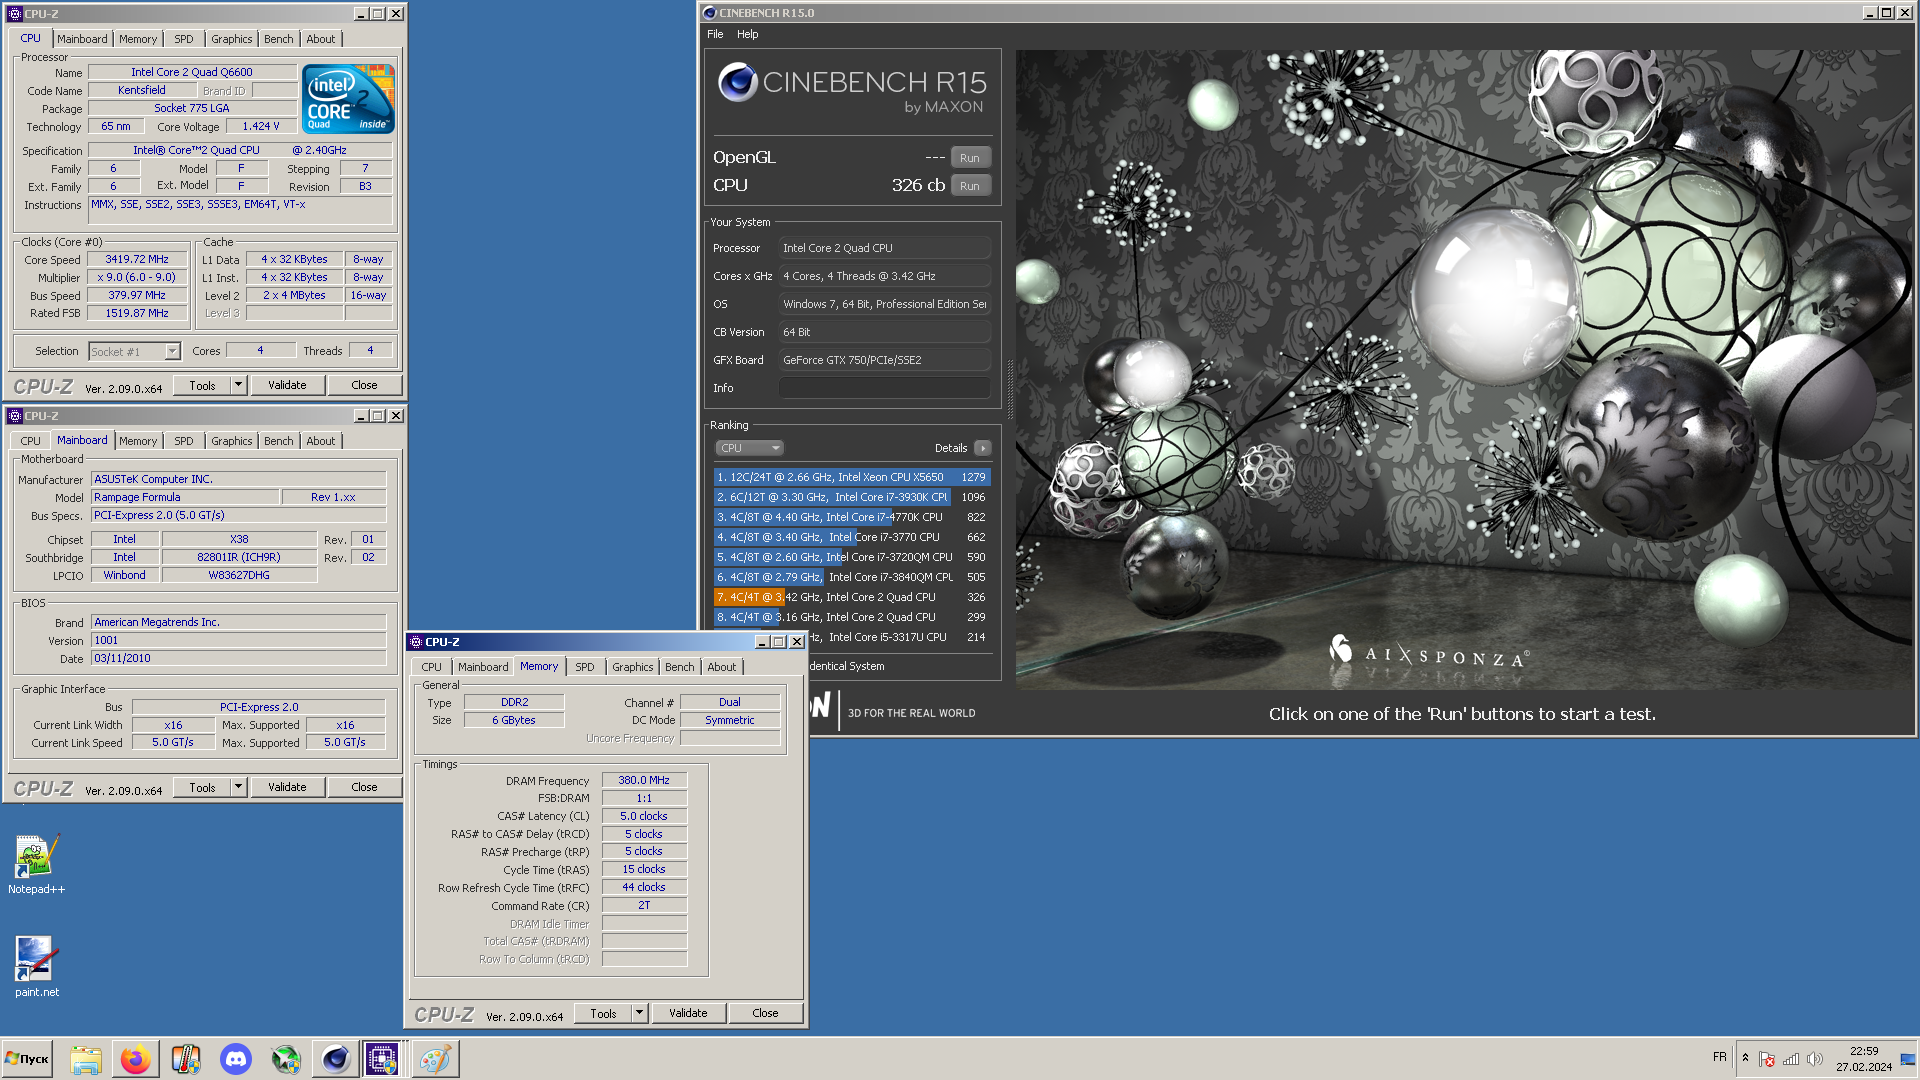Open Windows Explorer folder icon in taskbar
The width and height of the screenshot is (1920, 1080).
(x=86, y=1059)
